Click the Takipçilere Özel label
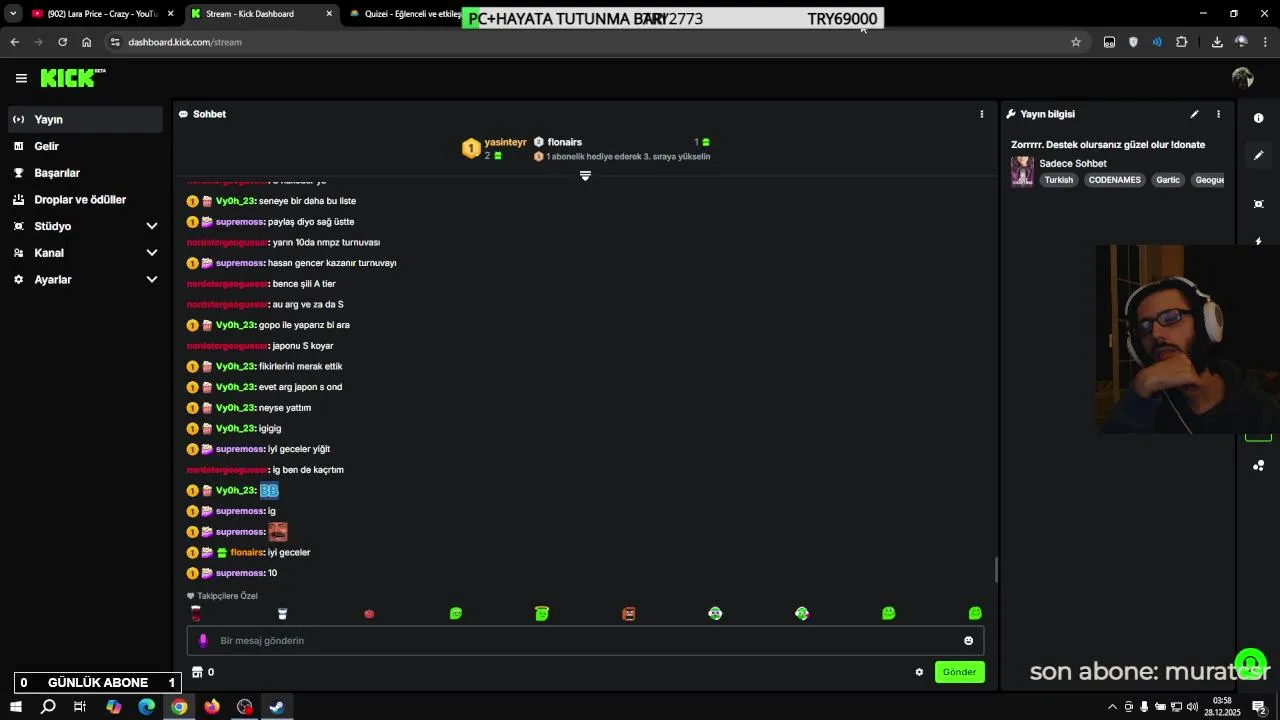The height and width of the screenshot is (720, 1280). point(227,596)
